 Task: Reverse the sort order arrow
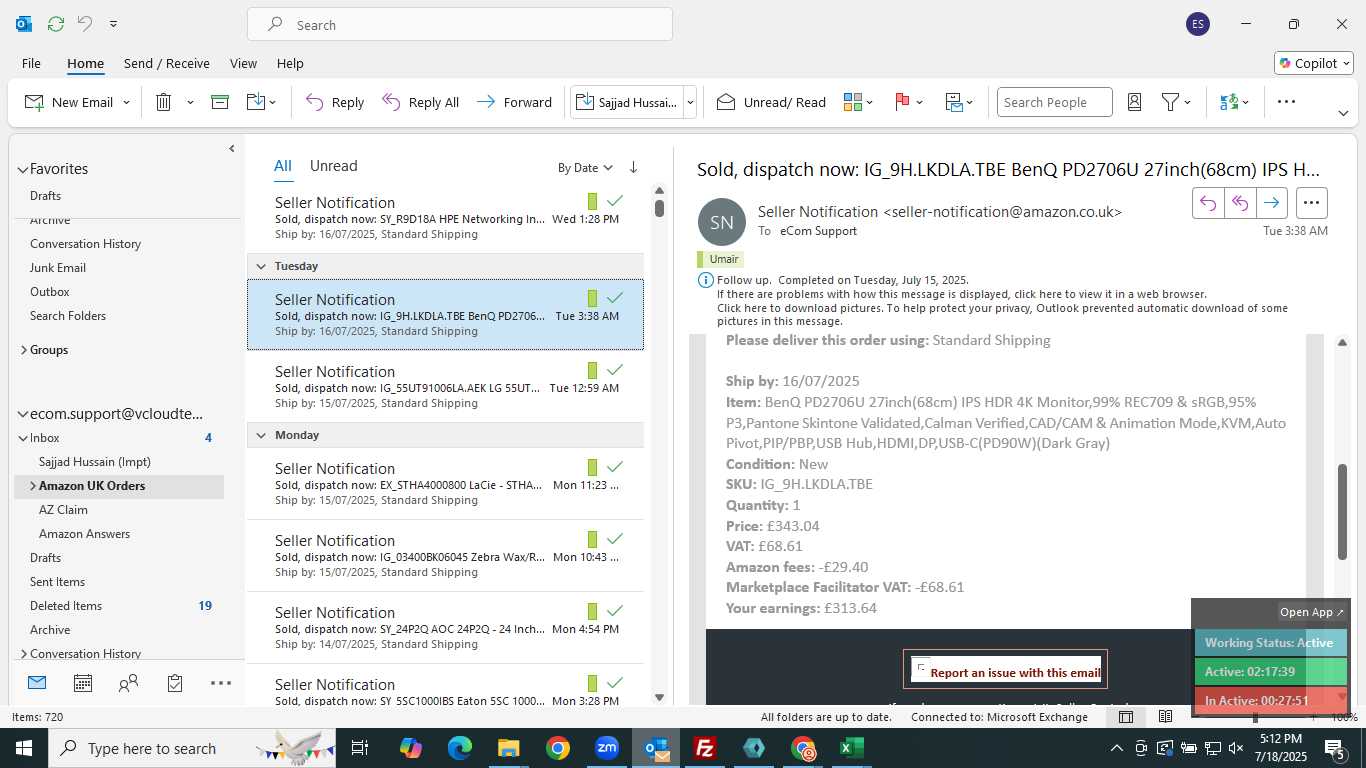tap(633, 167)
